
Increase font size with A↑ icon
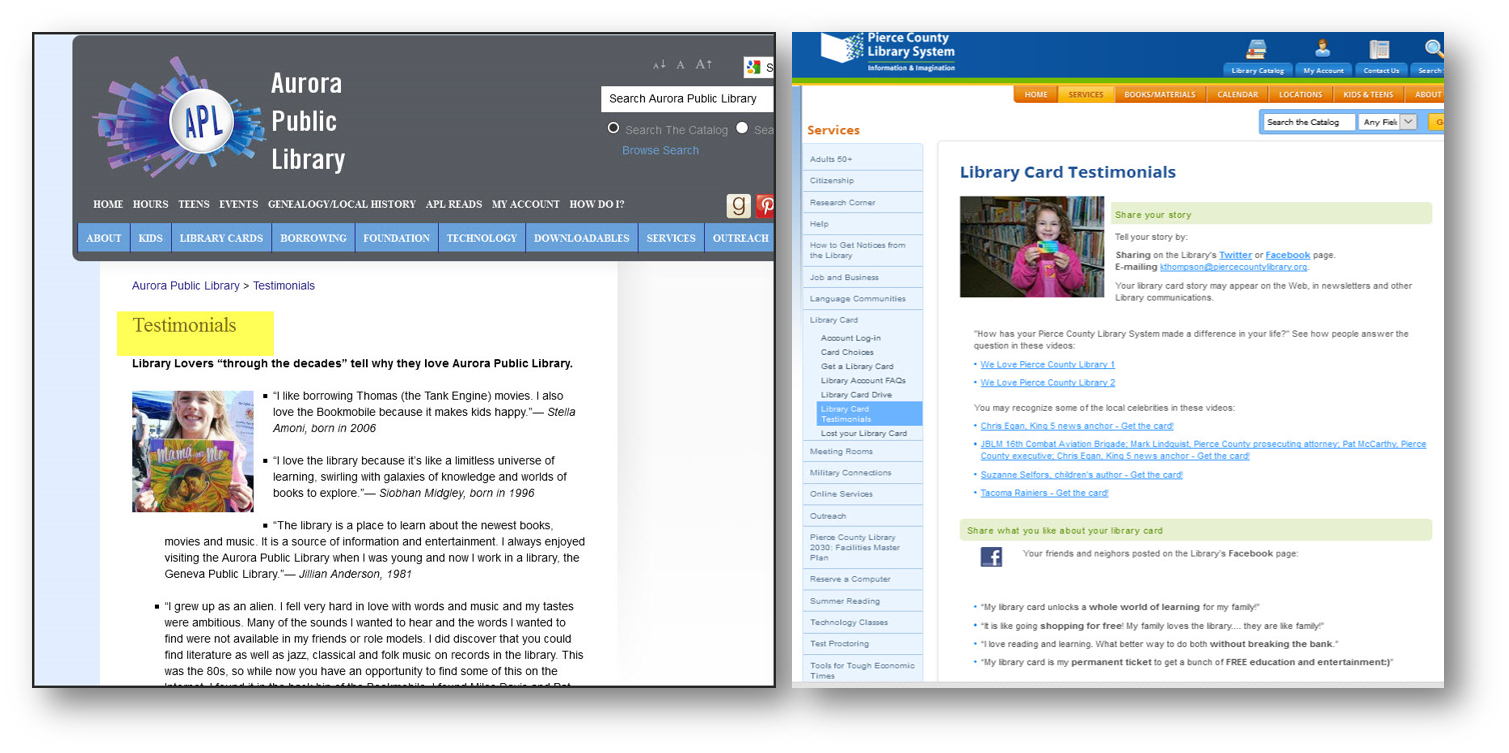click(x=704, y=64)
